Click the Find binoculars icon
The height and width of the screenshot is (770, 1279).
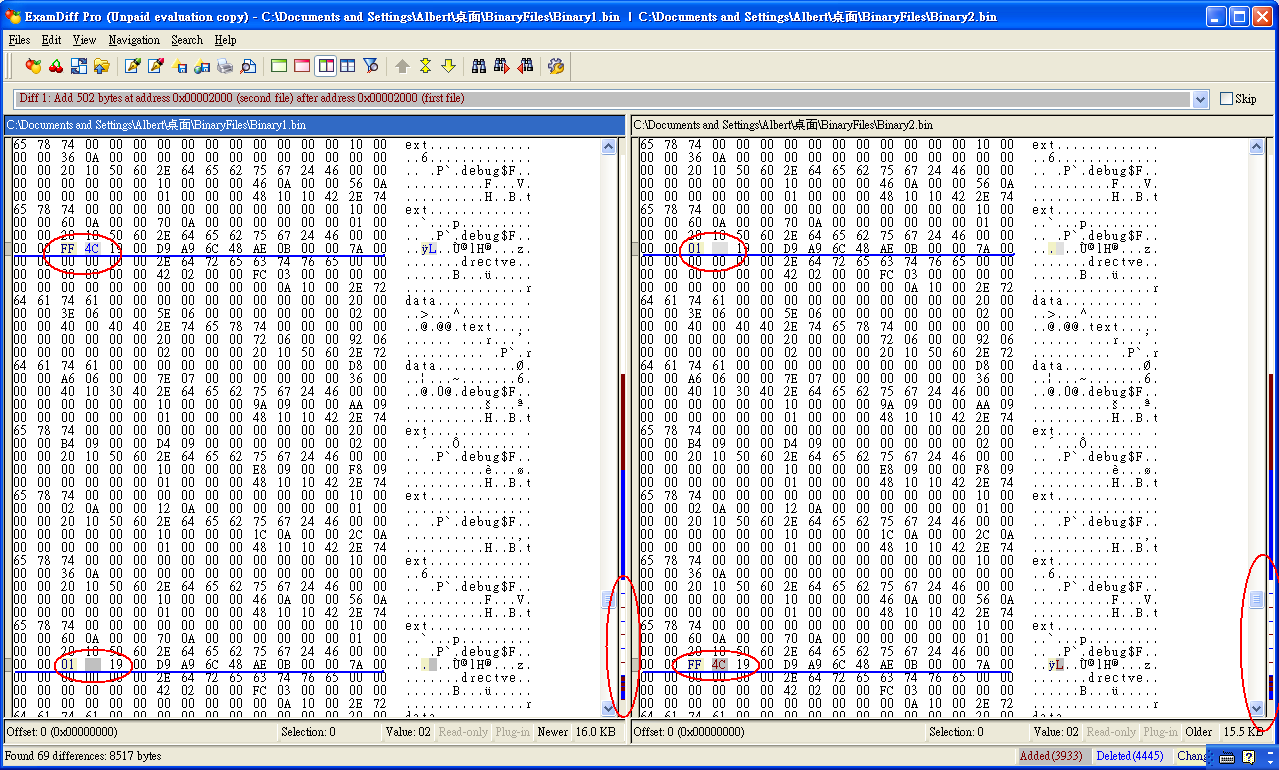(x=479, y=66)
